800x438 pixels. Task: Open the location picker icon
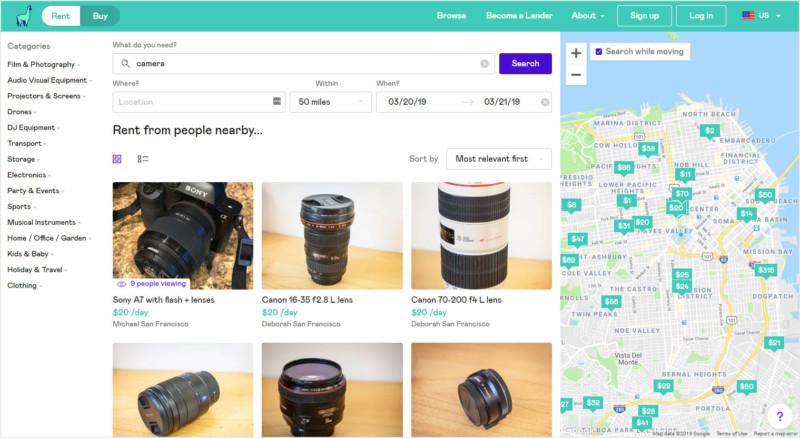click(x=277, y=101)
